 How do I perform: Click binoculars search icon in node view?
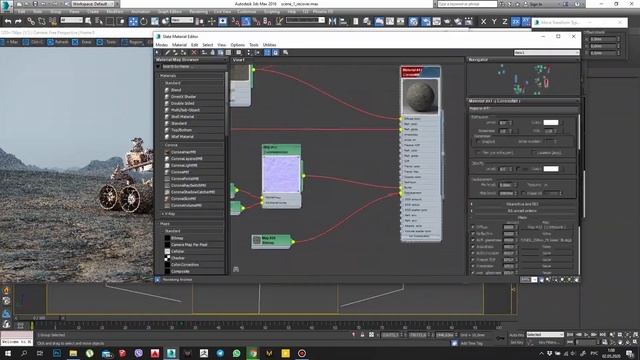[236, 269]
